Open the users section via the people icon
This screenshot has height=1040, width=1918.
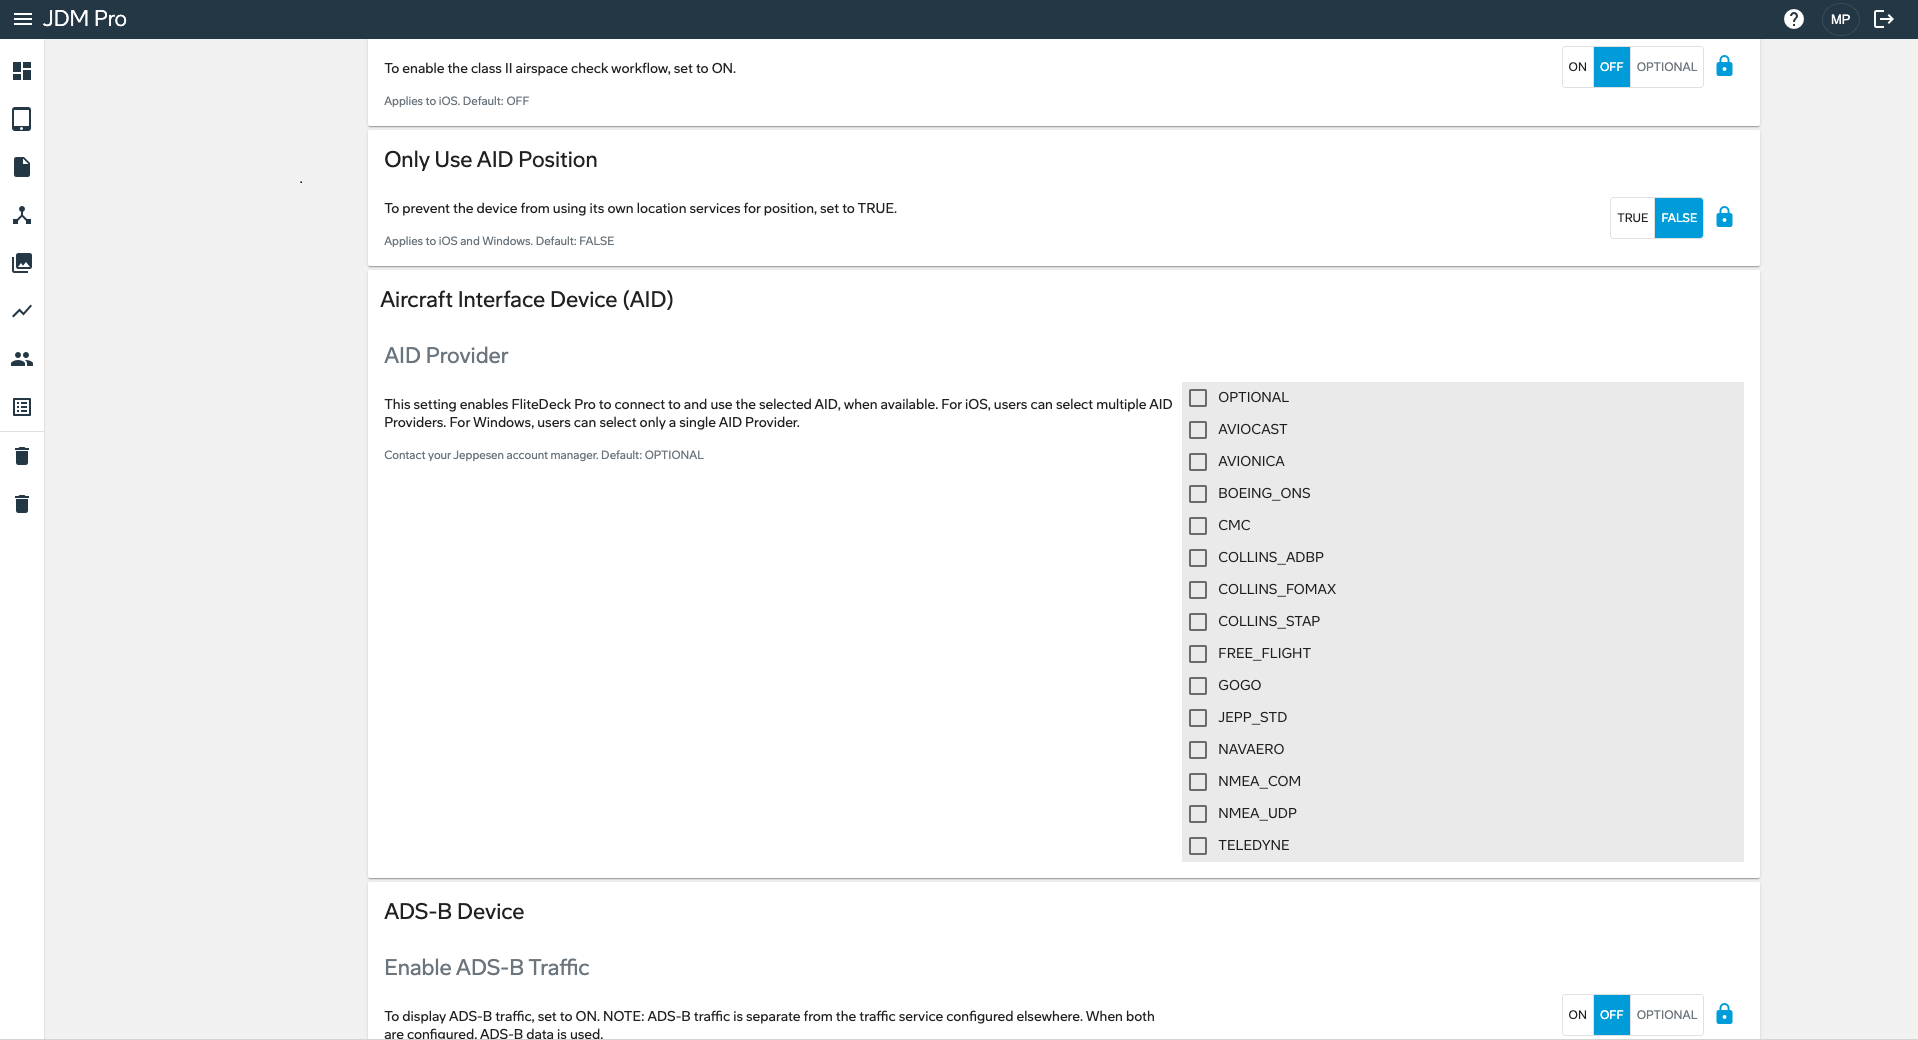click(x=21, y=359)
